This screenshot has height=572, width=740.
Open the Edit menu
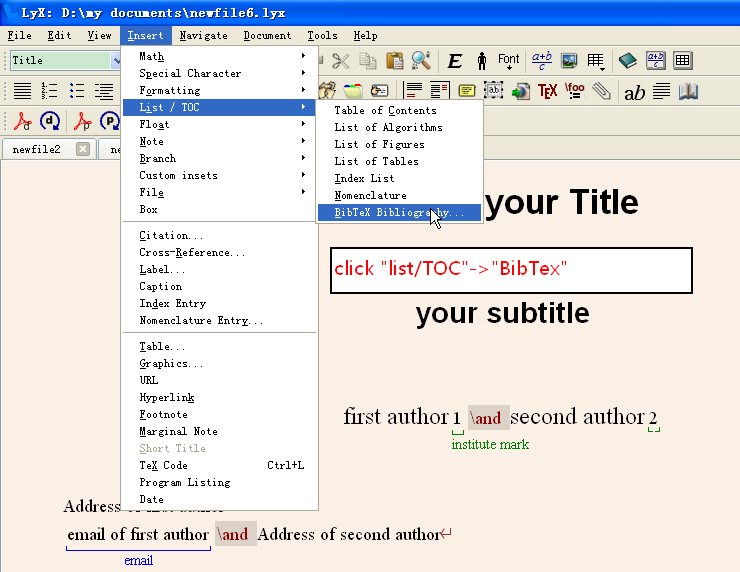click(59, 35)
